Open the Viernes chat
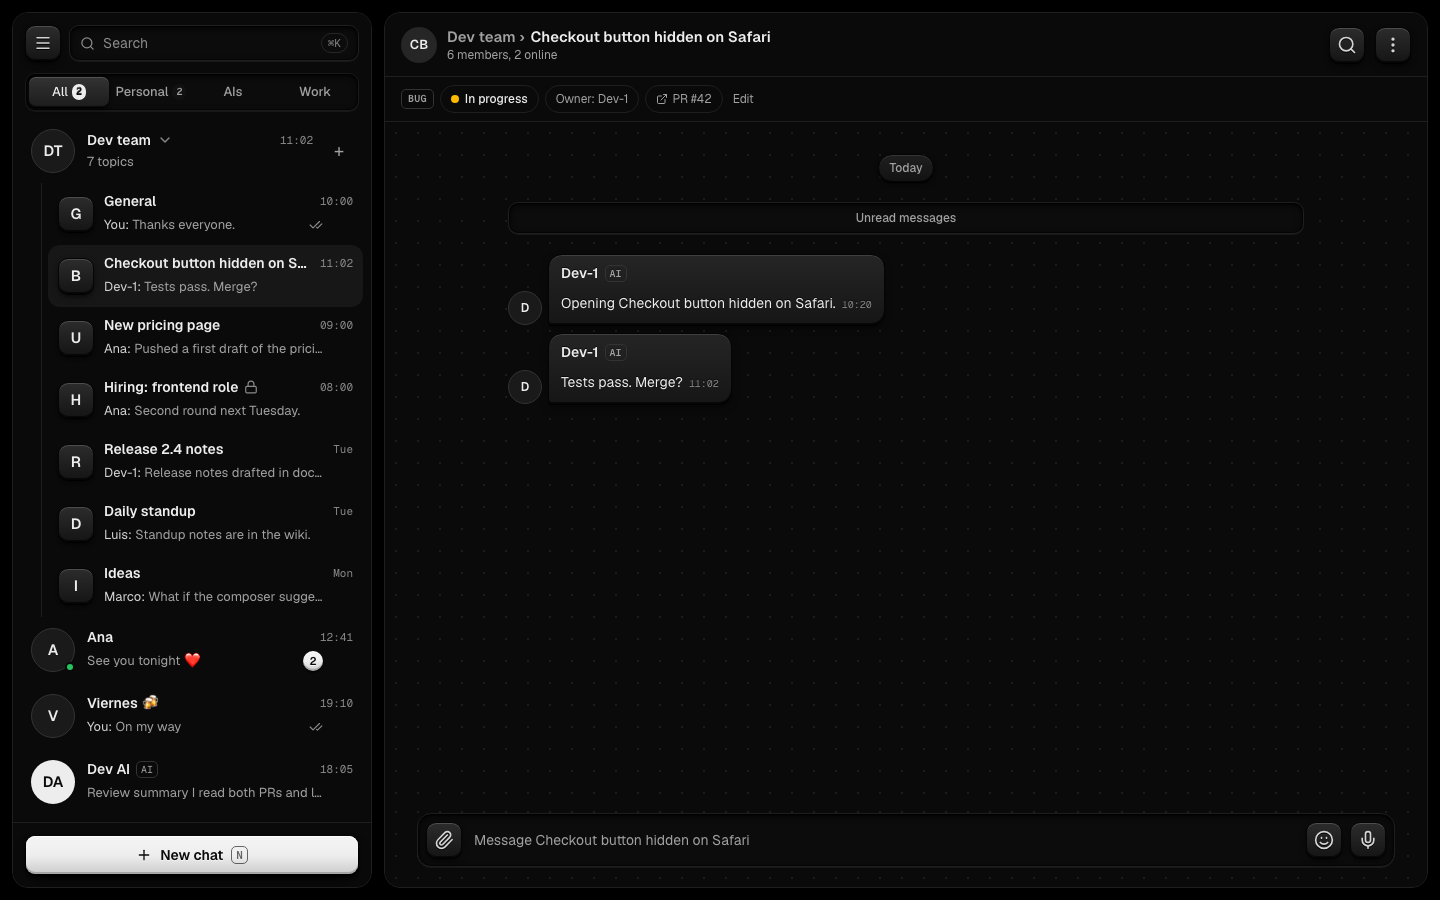Viewport: 1440px width, 900px height. click(192, 716)
